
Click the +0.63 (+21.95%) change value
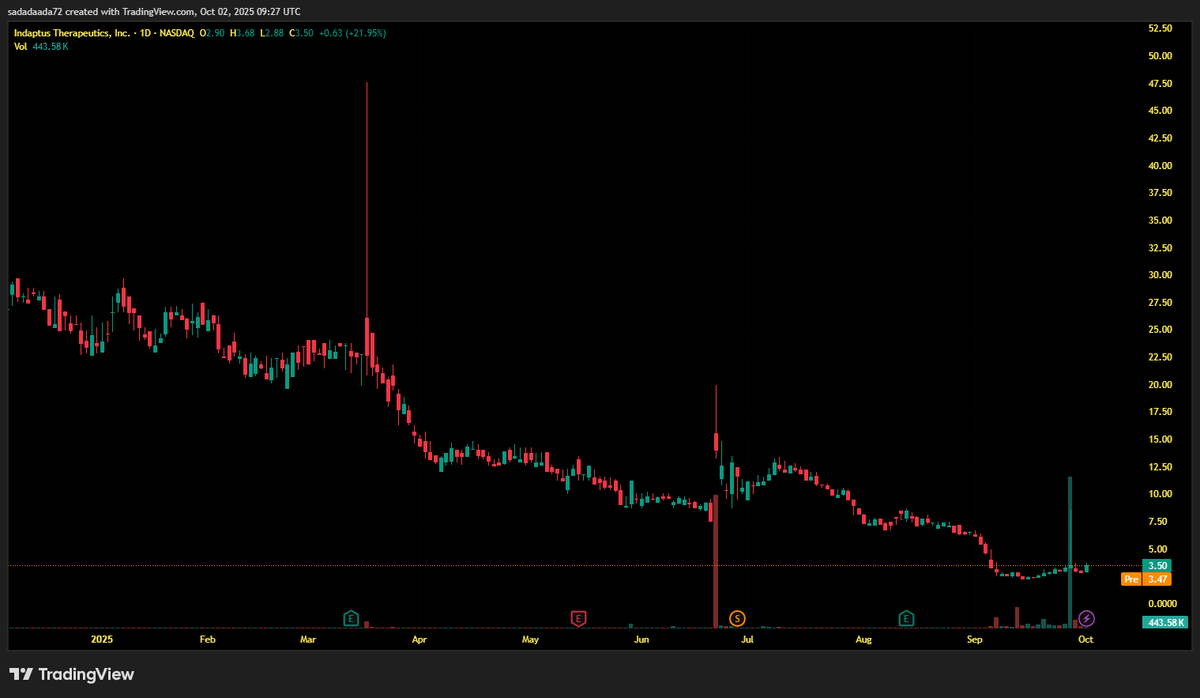(x=353, y=33)
